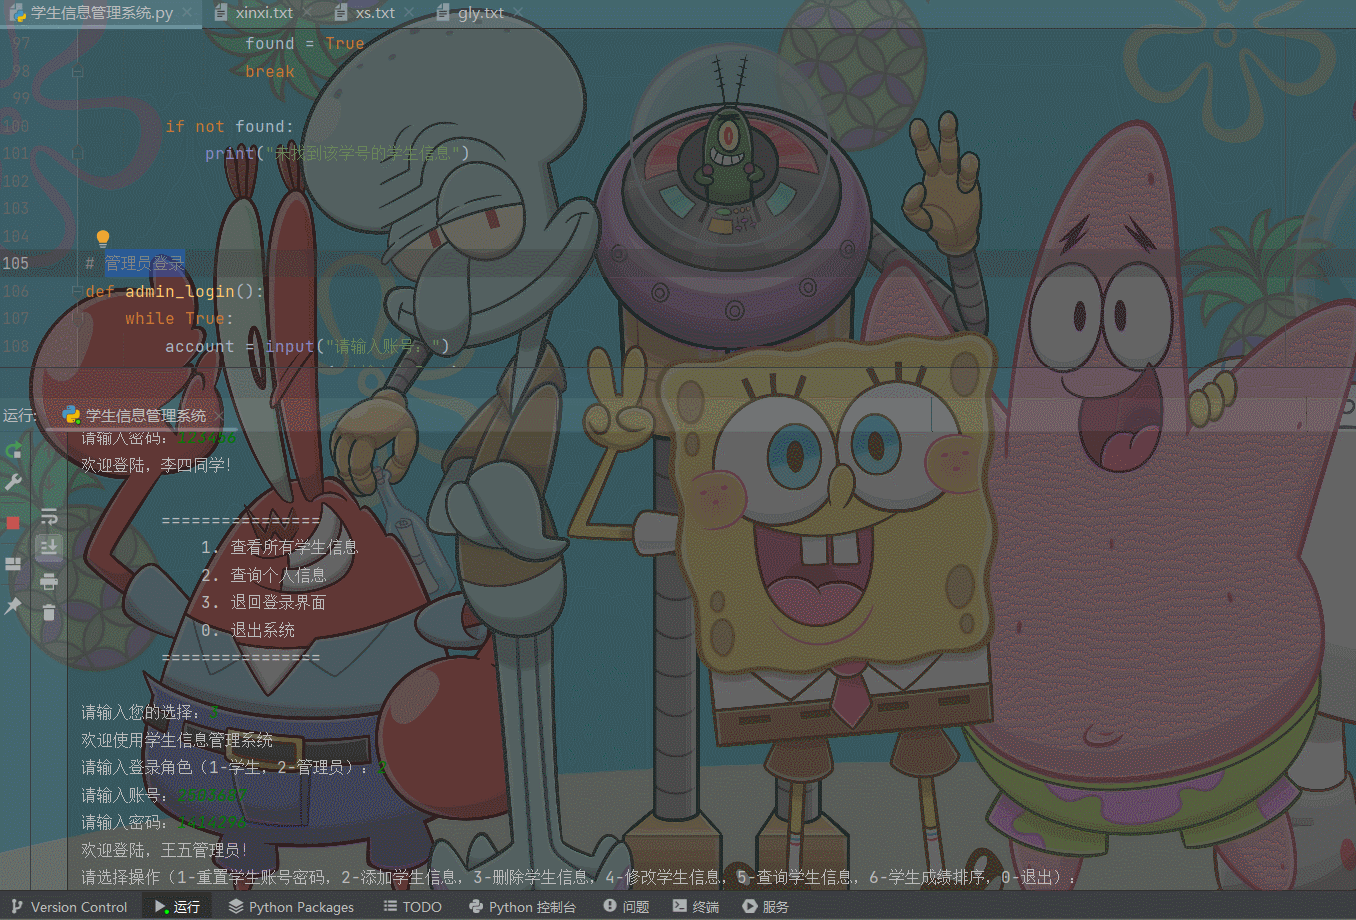Click the def admin_login() code line
This screenshot has width=1356, height=920.
[x=174, y=291]
